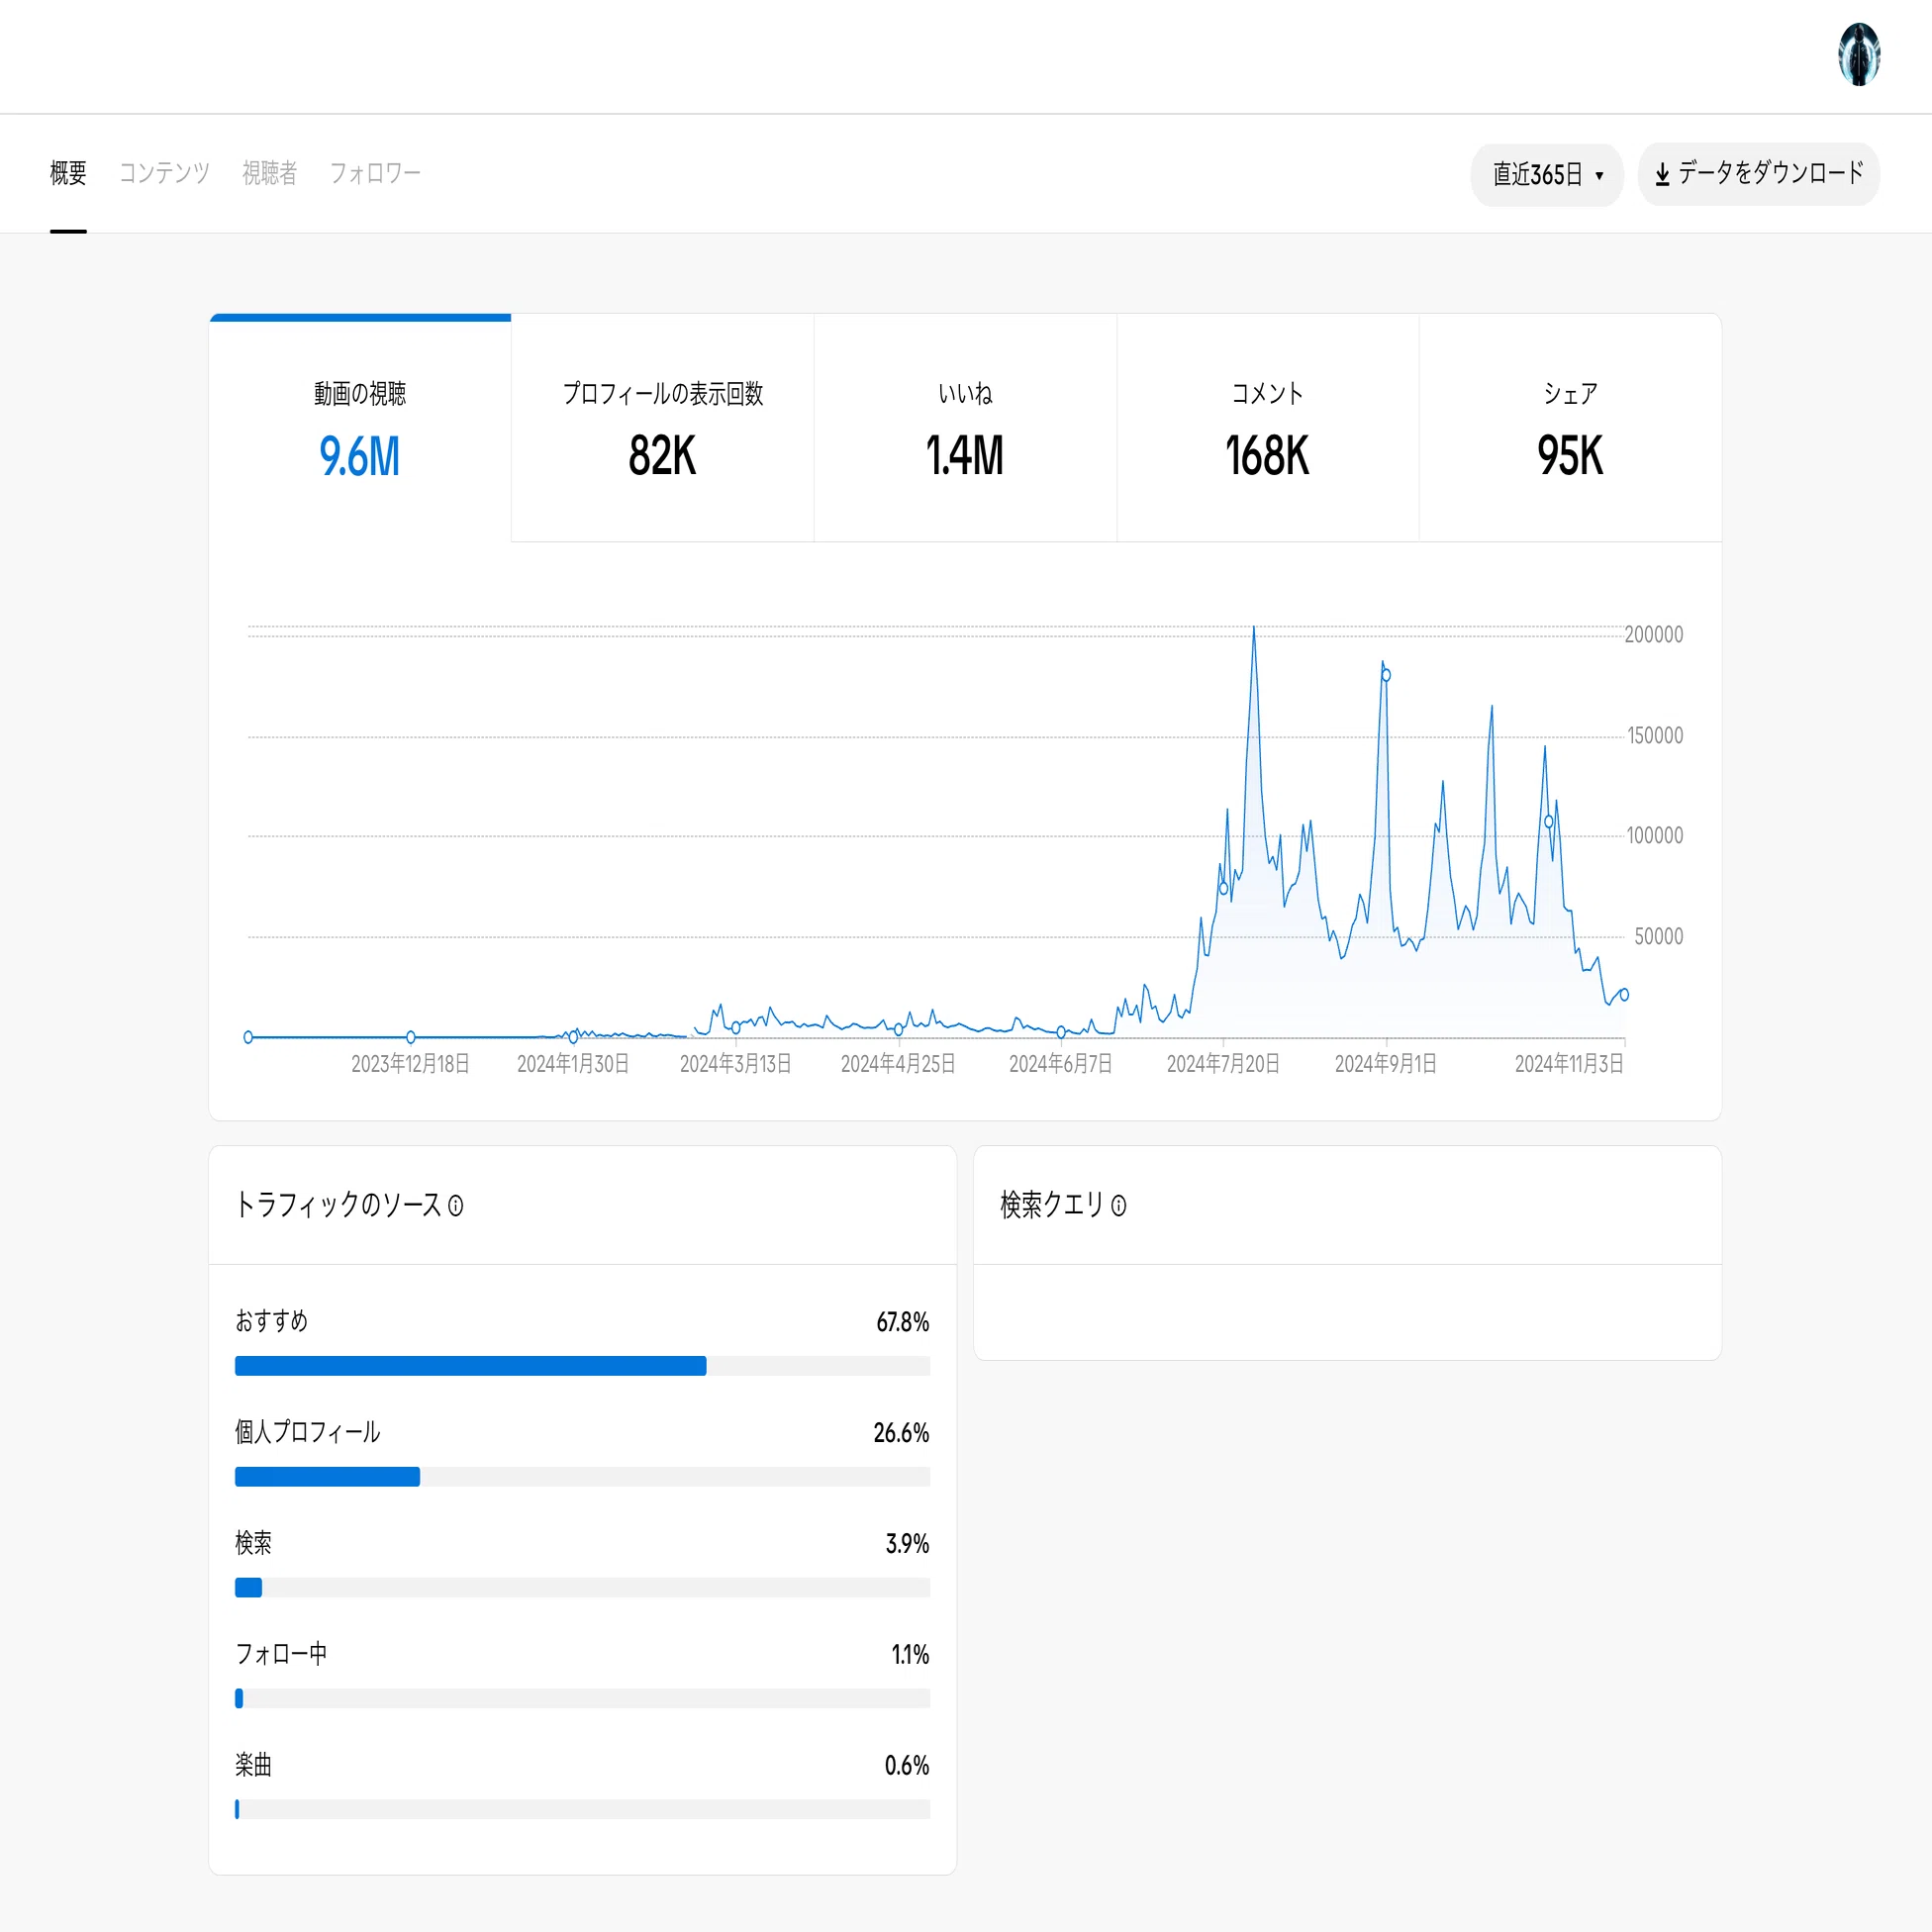The image size is (1932, 1932).
Task: Click the 個人プロフィール traffic source label
Action: (x=308, y=1433)
